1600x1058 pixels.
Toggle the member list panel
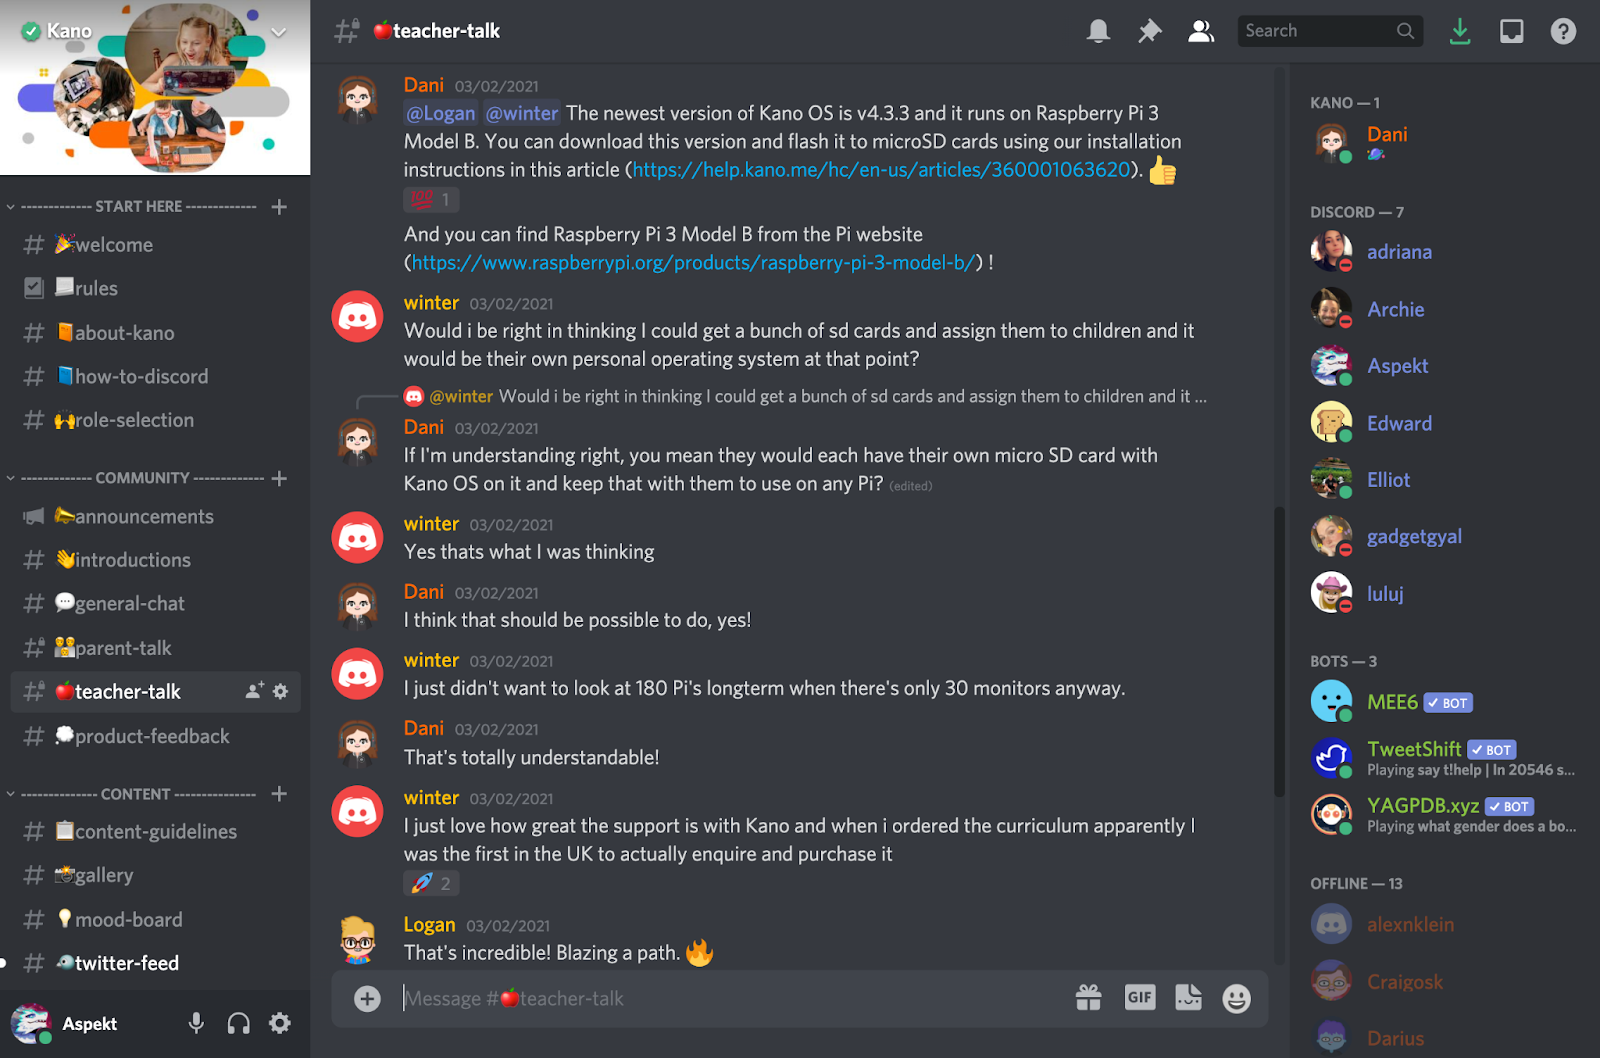pyautogui.click(x=1201, y=31)
